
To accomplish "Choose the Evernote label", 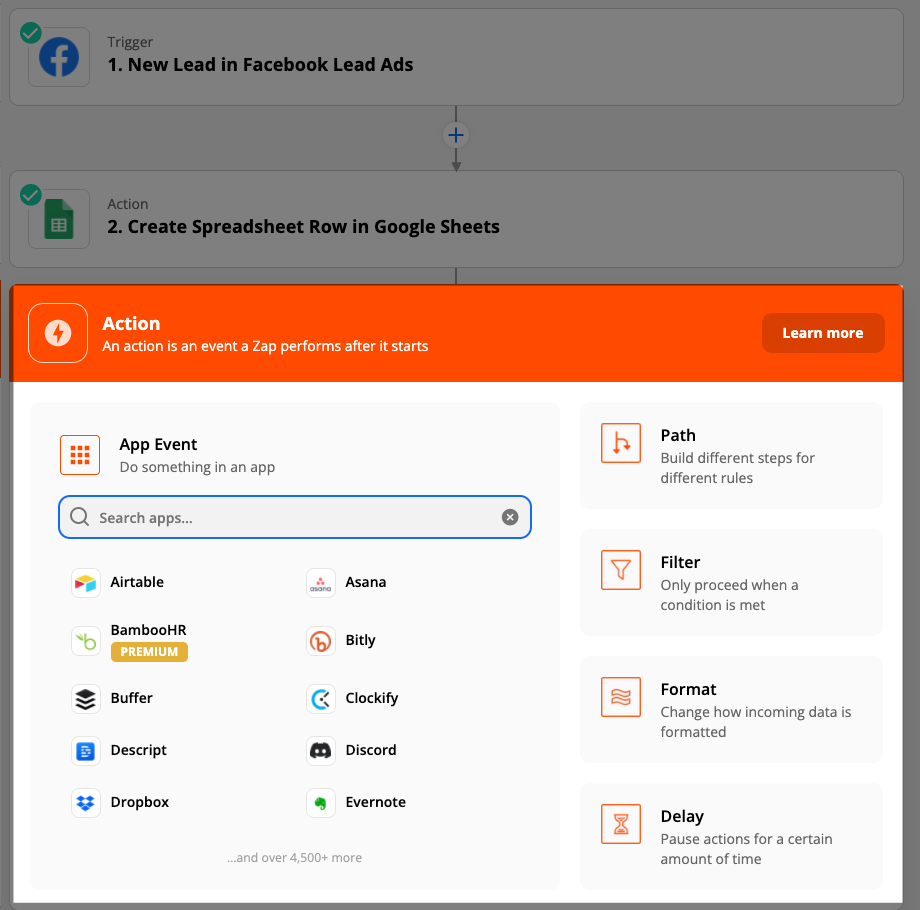I will pos(376,802).
